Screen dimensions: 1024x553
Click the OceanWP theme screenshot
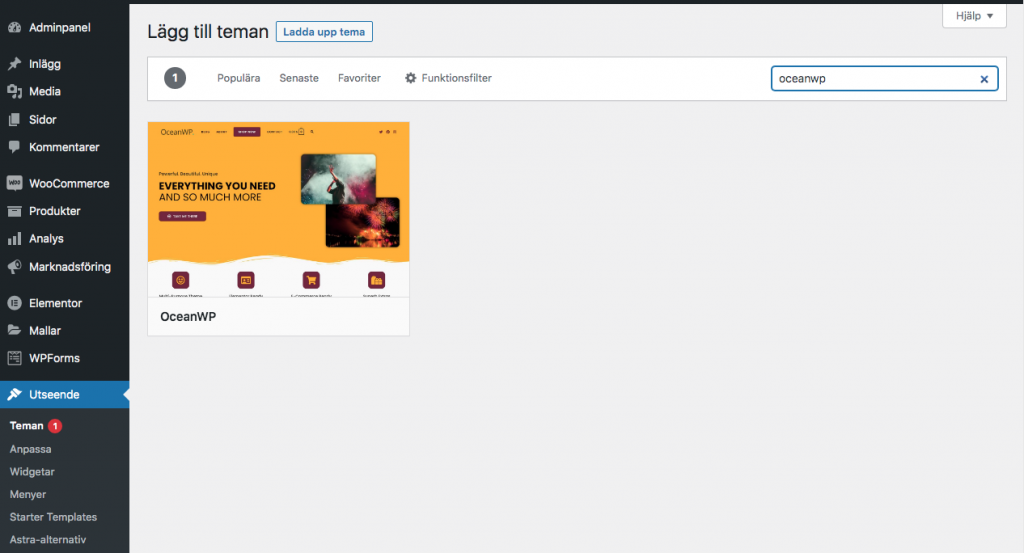pyautogui.click(x=279, y=210)
